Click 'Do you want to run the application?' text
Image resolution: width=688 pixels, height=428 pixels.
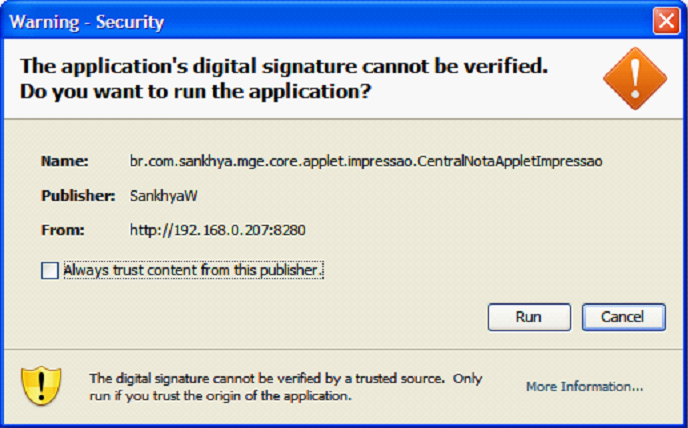click(196, 92)
